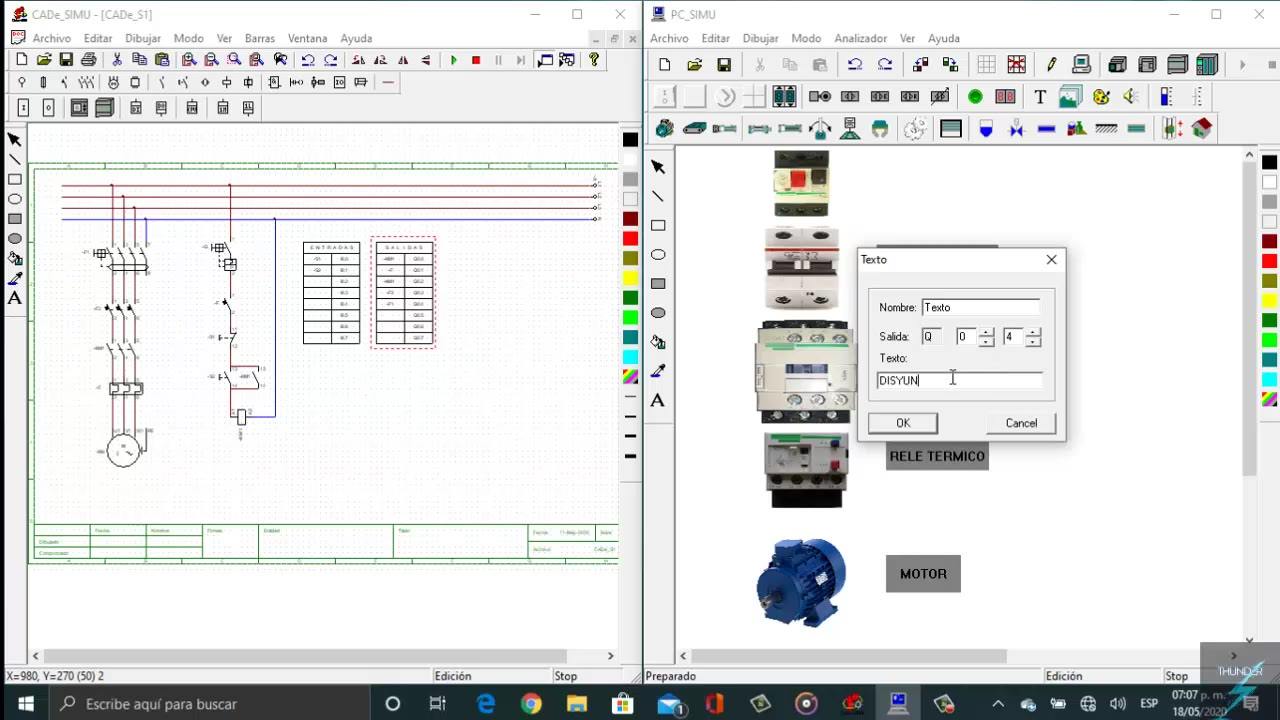
Task: Select the line tool in PC_SIMU
Action: pyautogui.click(x=658, y=196)
